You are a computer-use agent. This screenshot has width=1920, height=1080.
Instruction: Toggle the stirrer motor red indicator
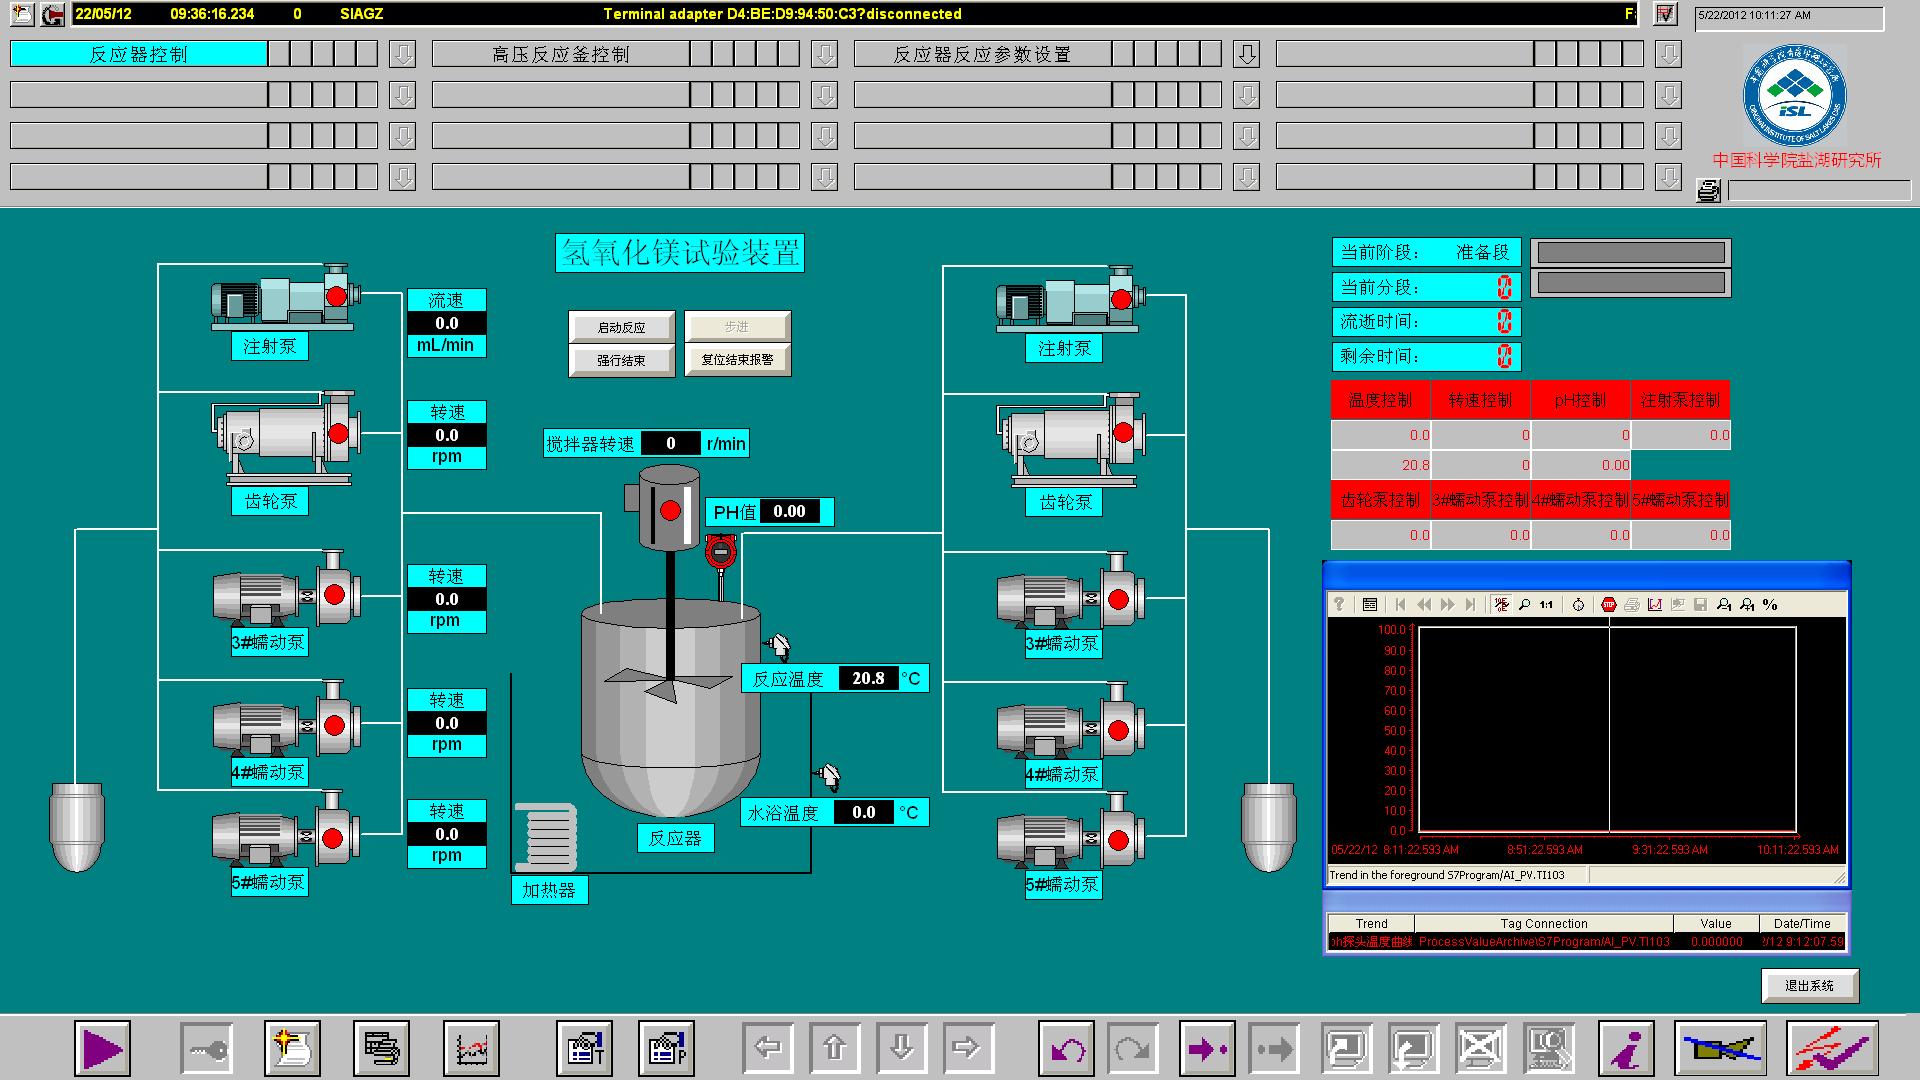pos(670,511)
